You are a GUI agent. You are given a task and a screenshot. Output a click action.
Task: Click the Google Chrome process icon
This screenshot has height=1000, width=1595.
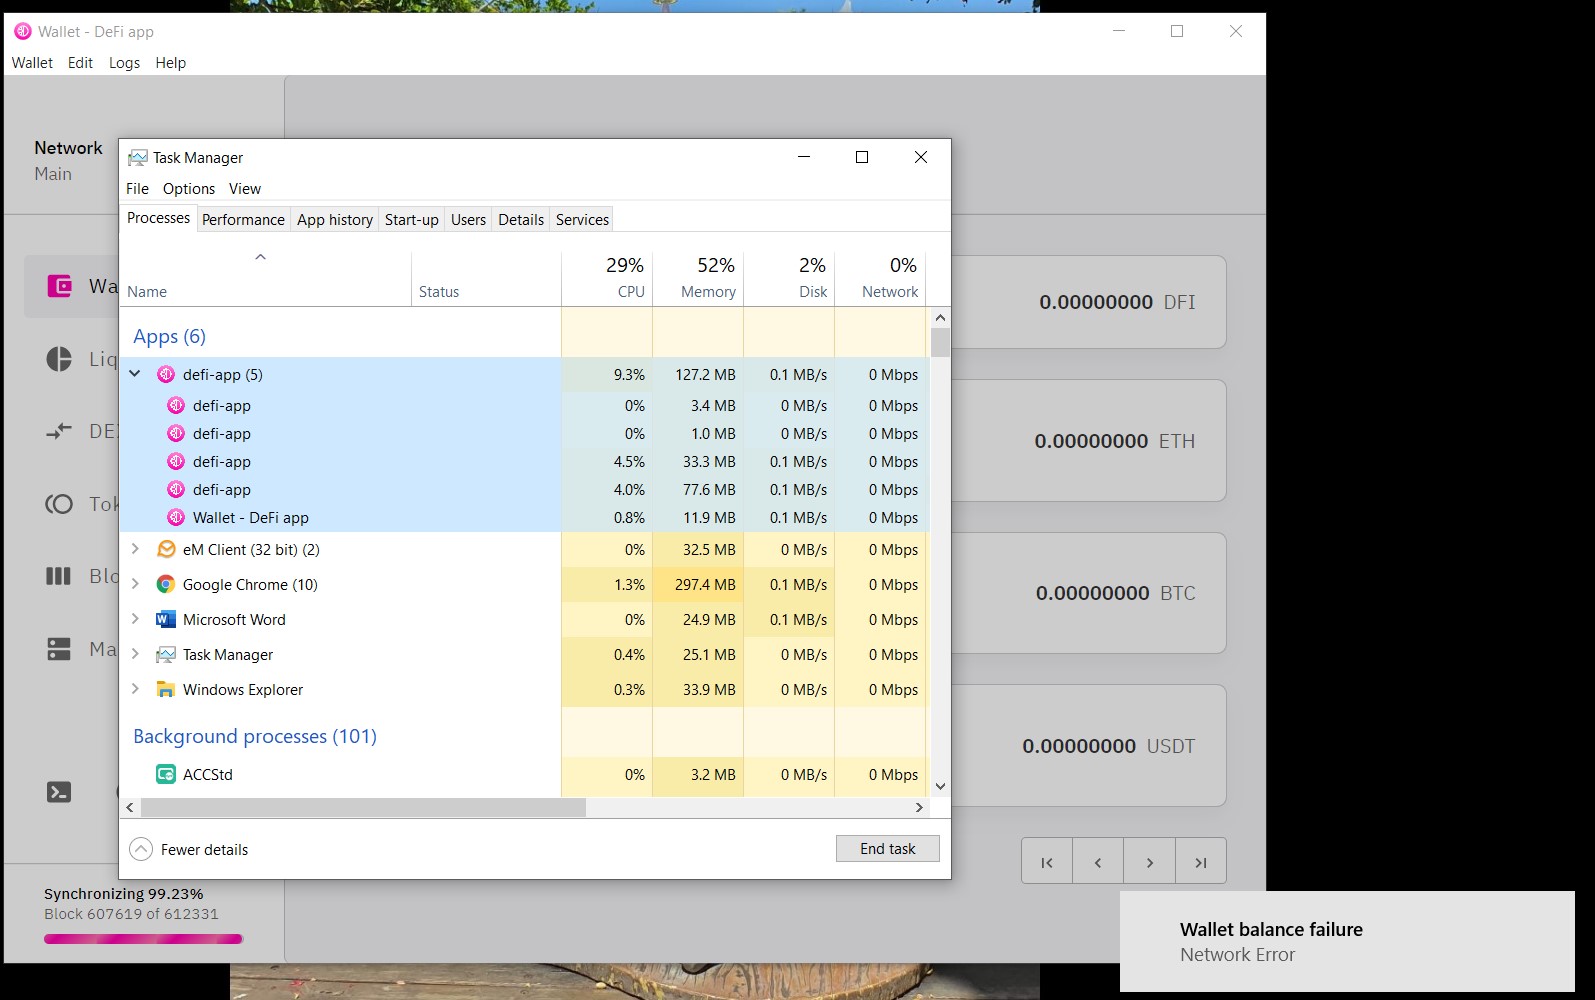click(x=166, y=585)
